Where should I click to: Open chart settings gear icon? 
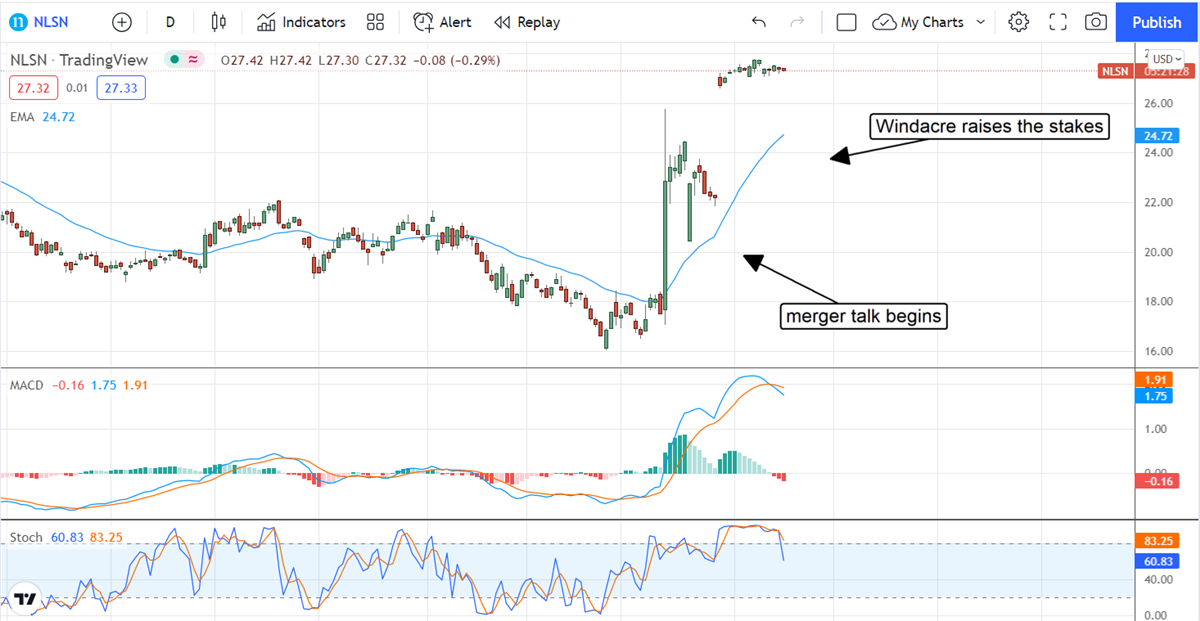pyautogui.click(x=1018, y=22)
